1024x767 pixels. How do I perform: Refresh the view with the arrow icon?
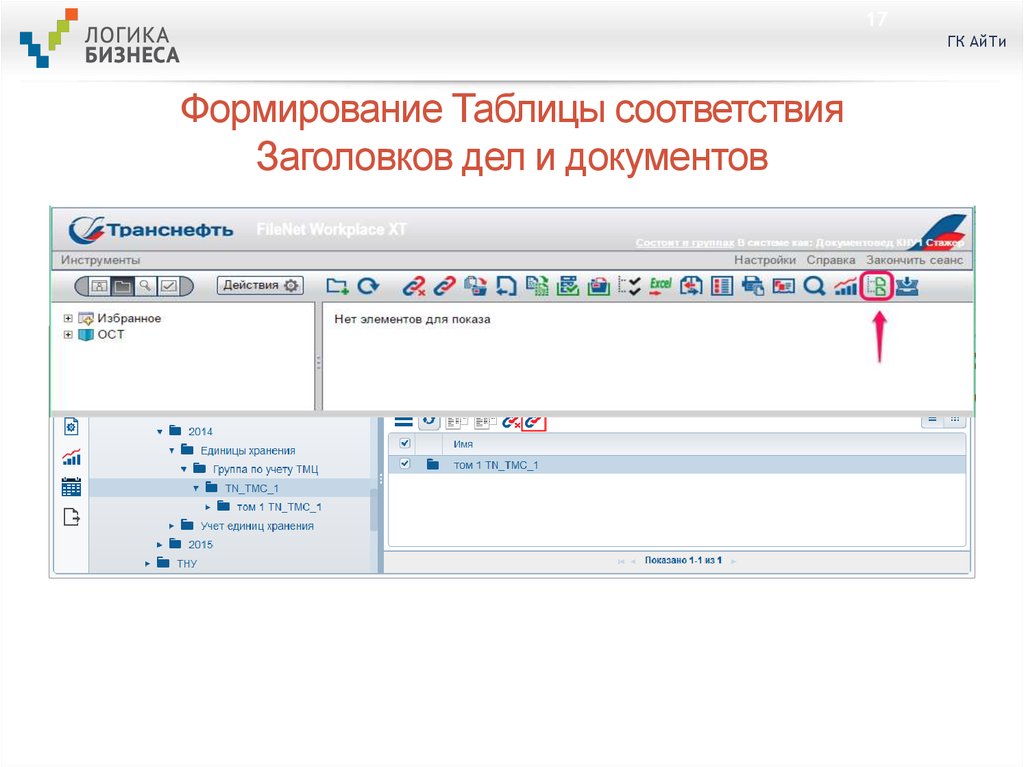[x=369, y=285]
